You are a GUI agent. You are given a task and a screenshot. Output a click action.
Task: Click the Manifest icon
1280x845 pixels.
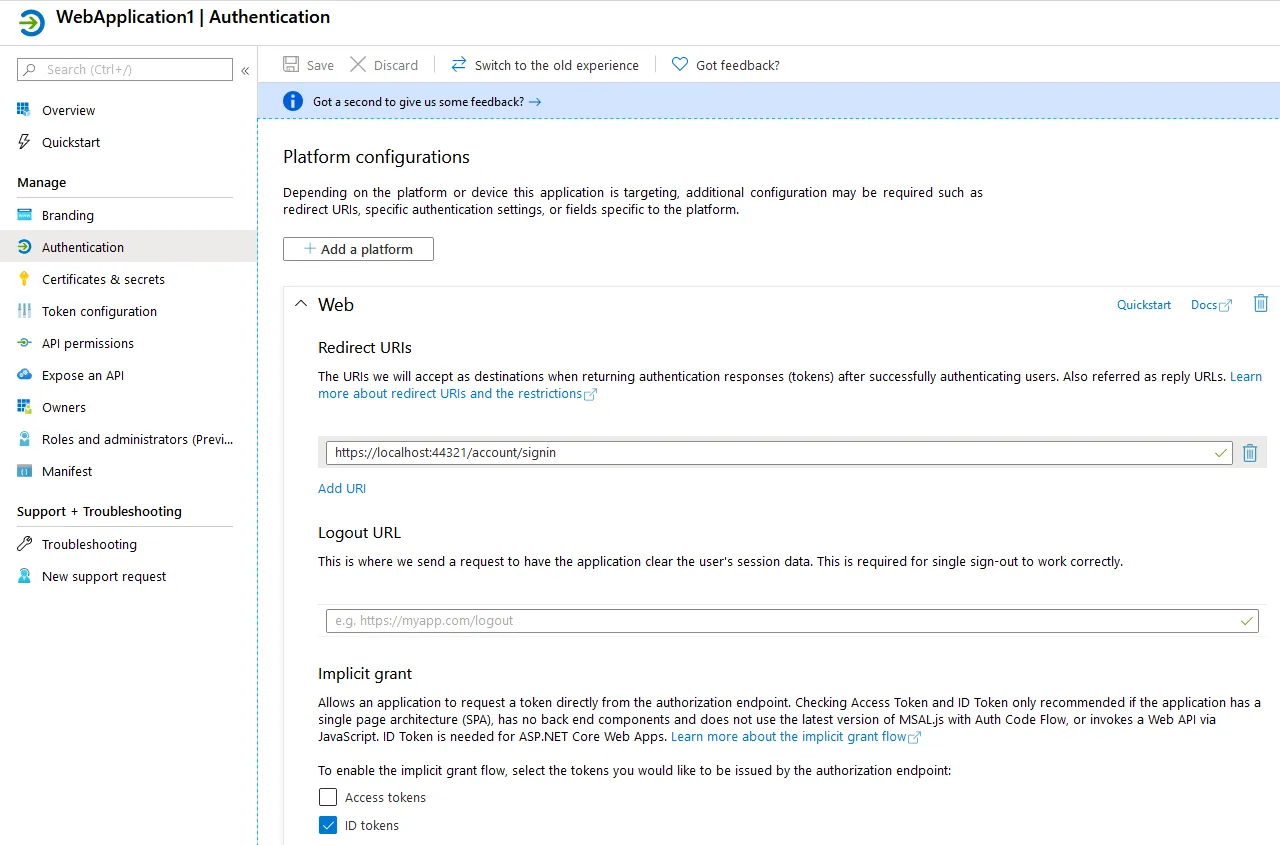pyautogui.click(x=24, y=471)
